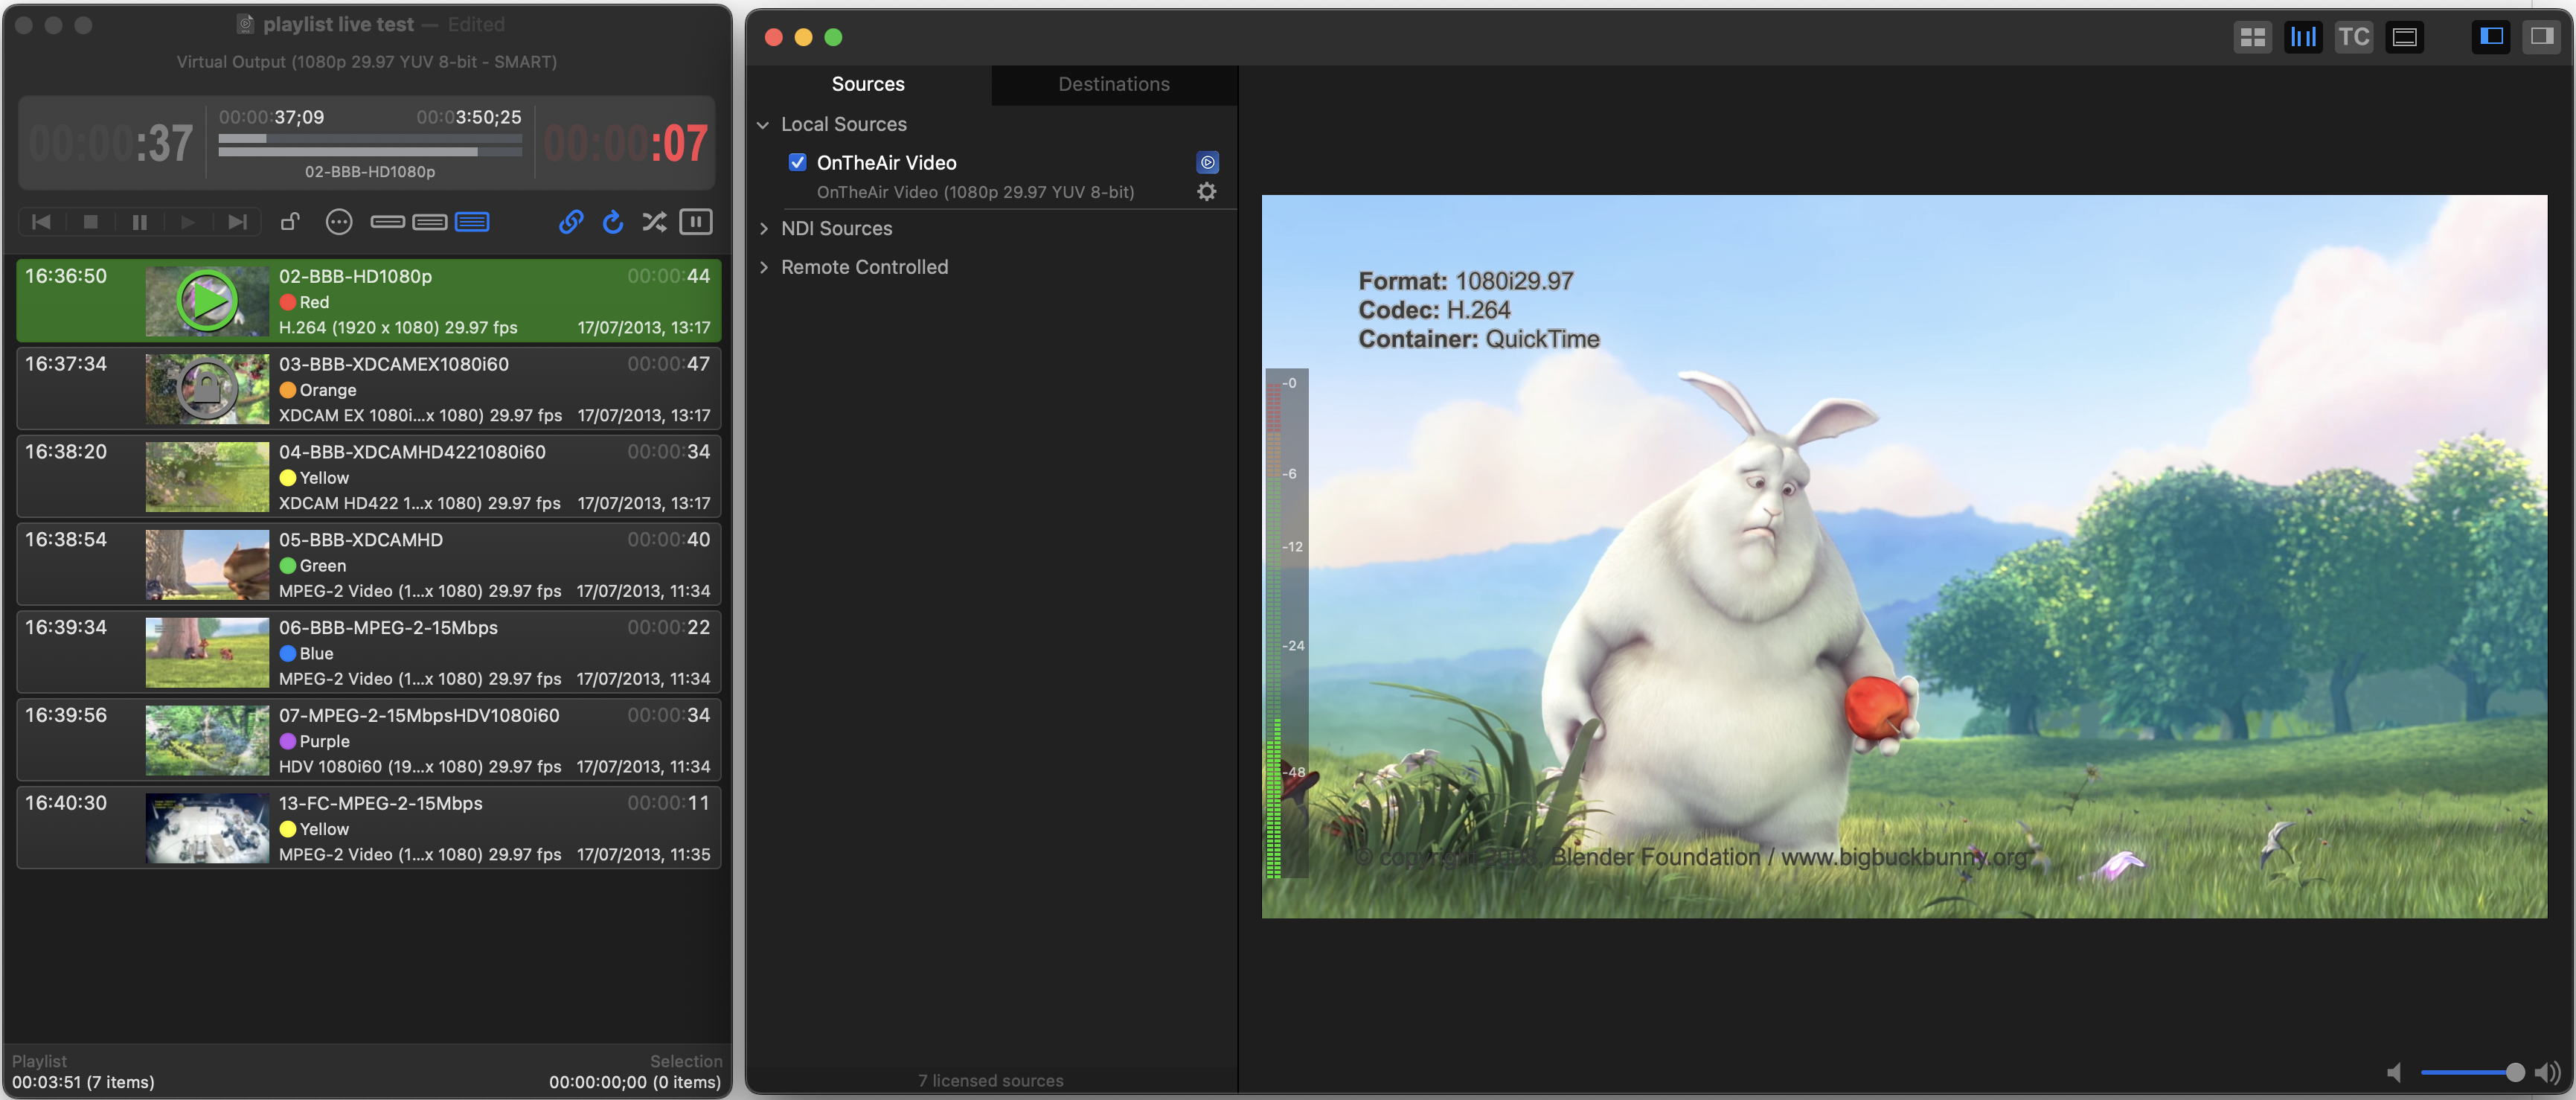Click the red remaining countdown :07
The height and width of the screenshot is (1100, 2576).
(x=626, y=143)
